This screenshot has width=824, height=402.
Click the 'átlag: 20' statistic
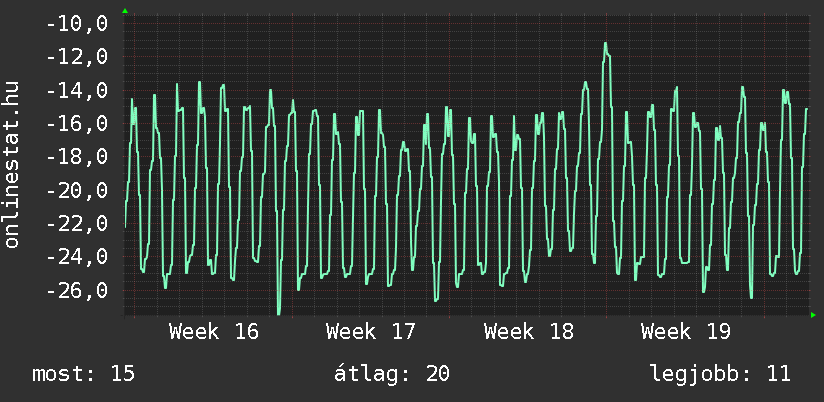(392, 374)
